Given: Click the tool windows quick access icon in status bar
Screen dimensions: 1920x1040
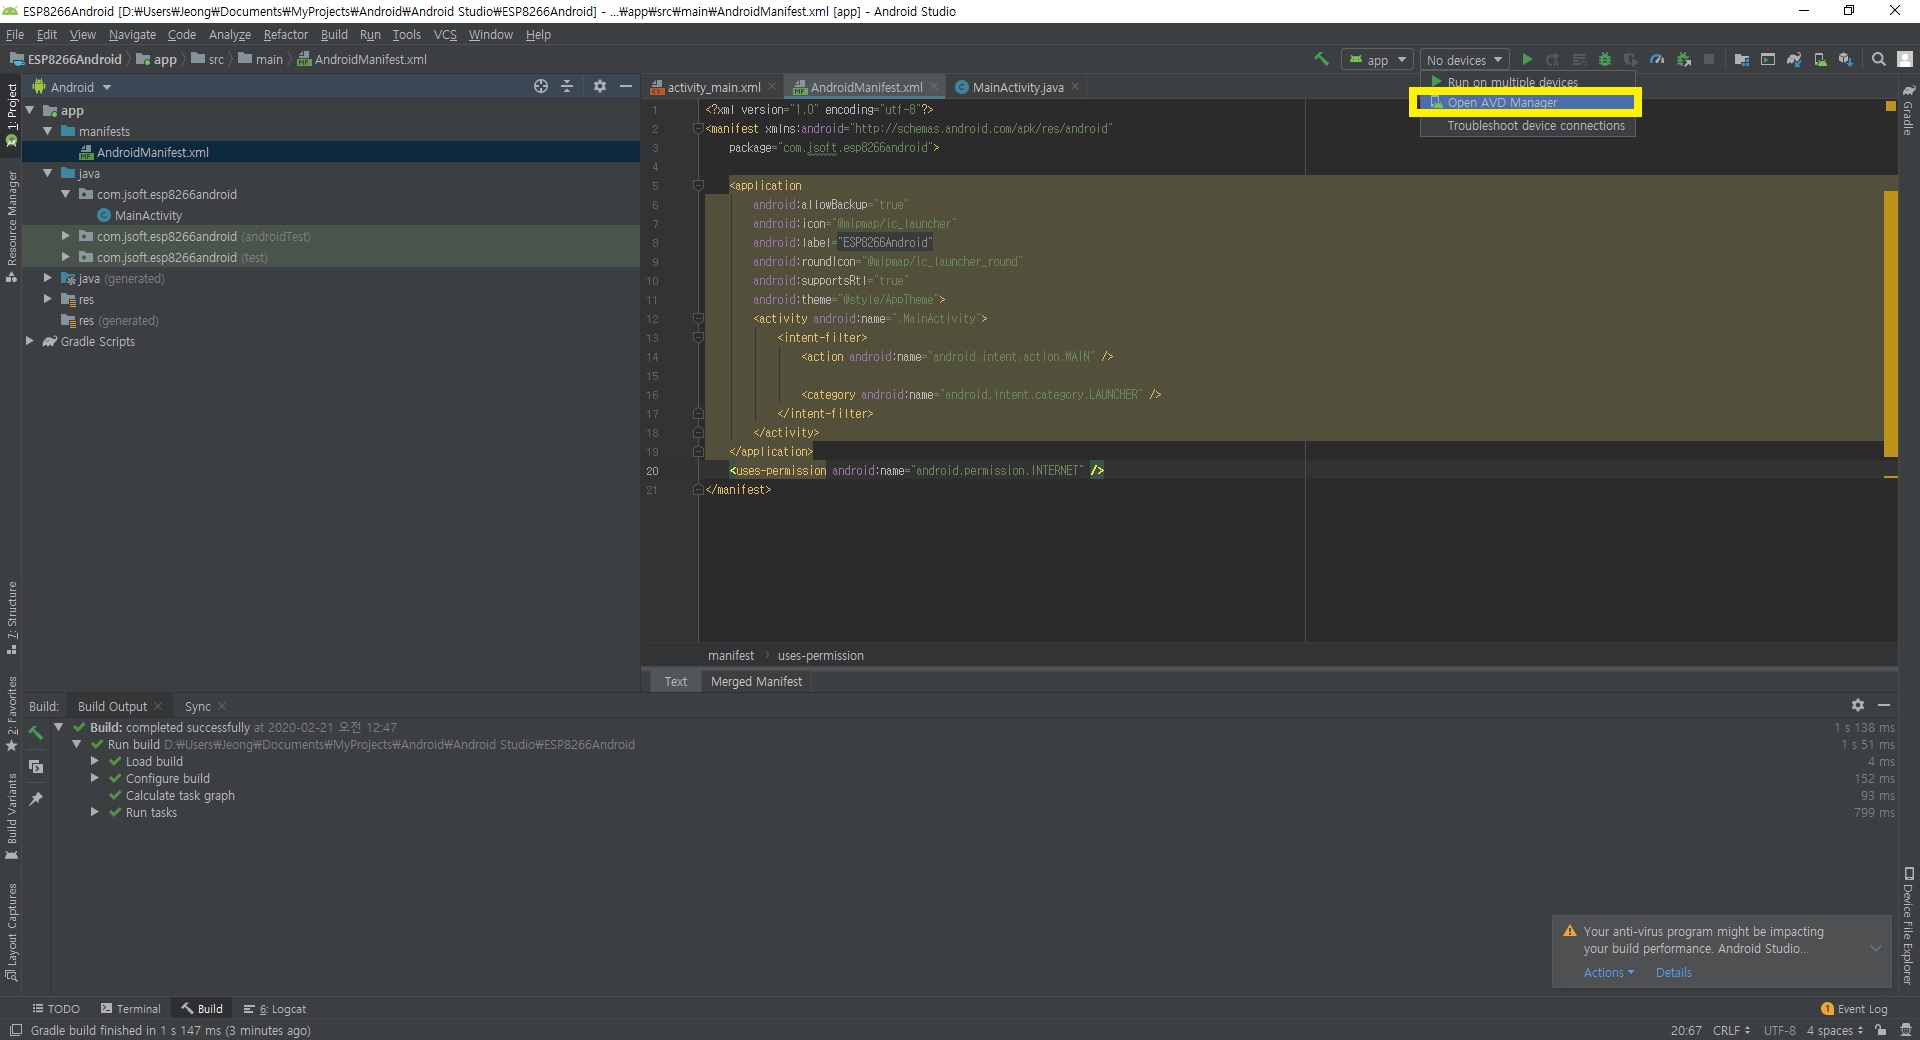Looking at the screenshot, I should tap(16, 1030).
